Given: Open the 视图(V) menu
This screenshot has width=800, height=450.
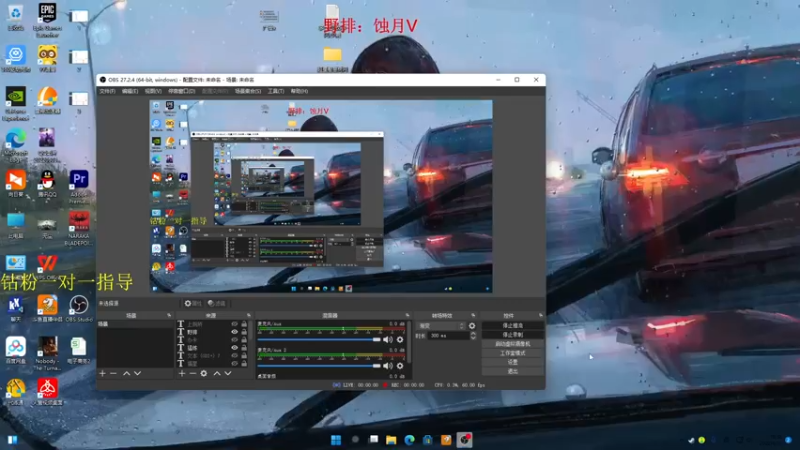Looking at the screenshot, I should click(153, 91).
